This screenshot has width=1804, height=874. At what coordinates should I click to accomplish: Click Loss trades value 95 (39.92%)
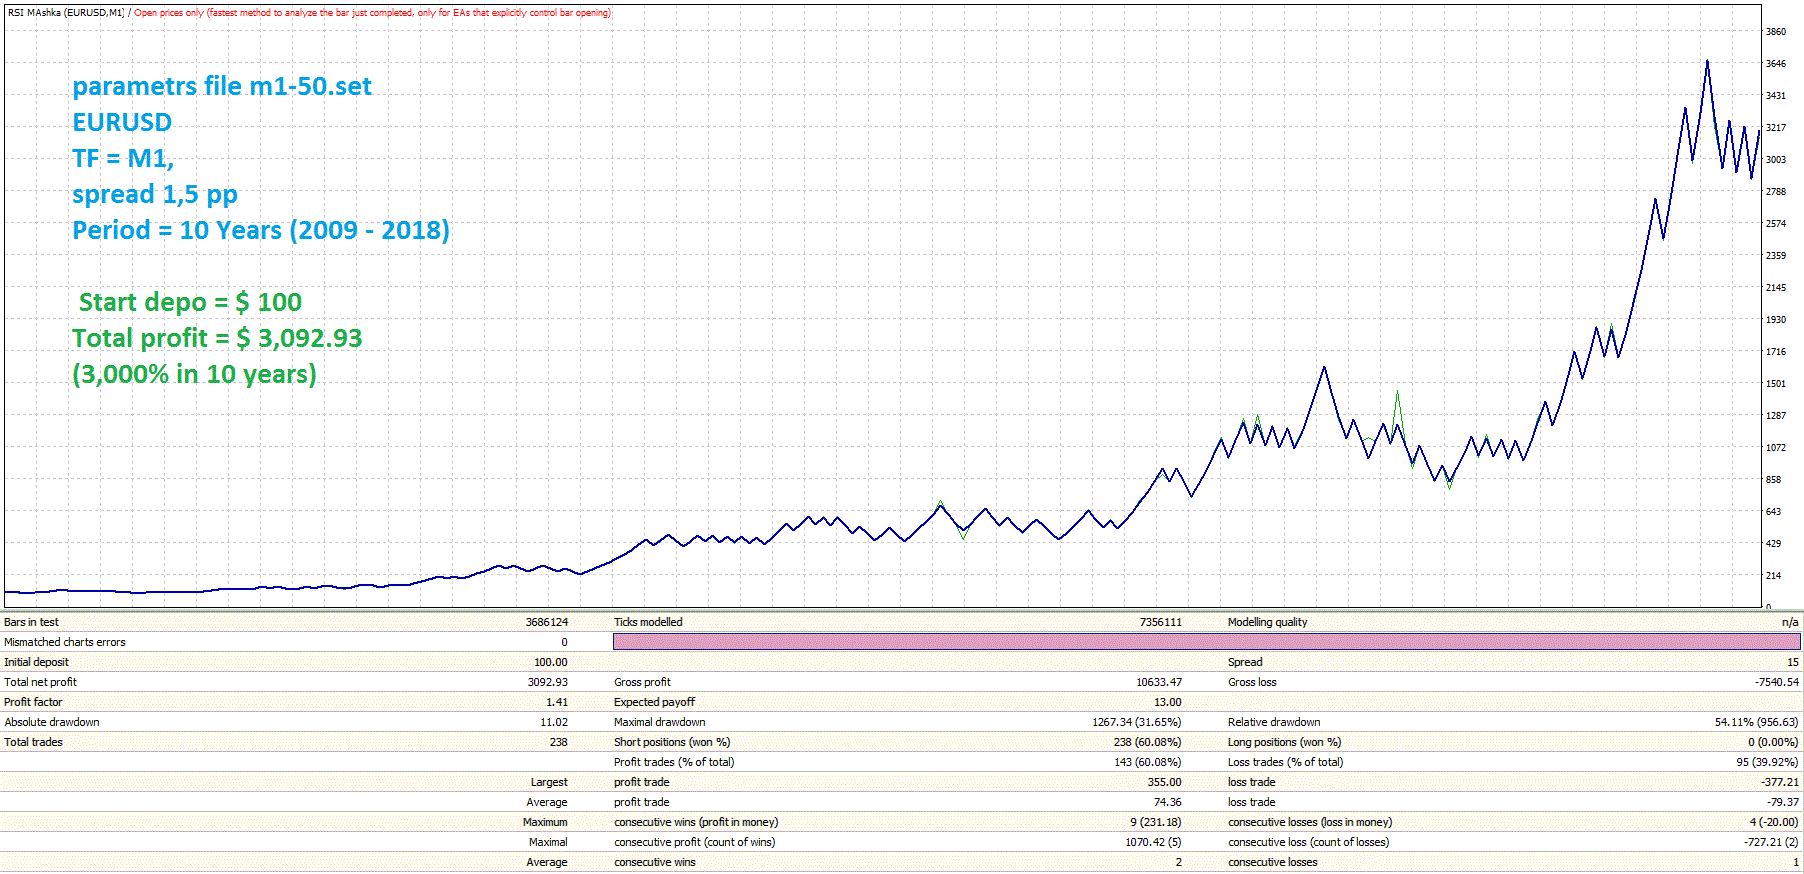pyautogui.click(x=1767, y=762)
